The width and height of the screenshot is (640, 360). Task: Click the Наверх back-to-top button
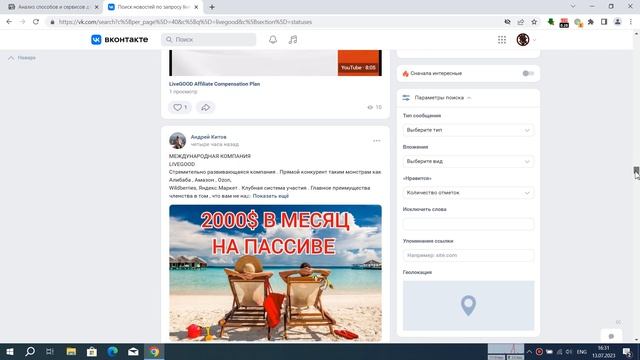[22, 58]
